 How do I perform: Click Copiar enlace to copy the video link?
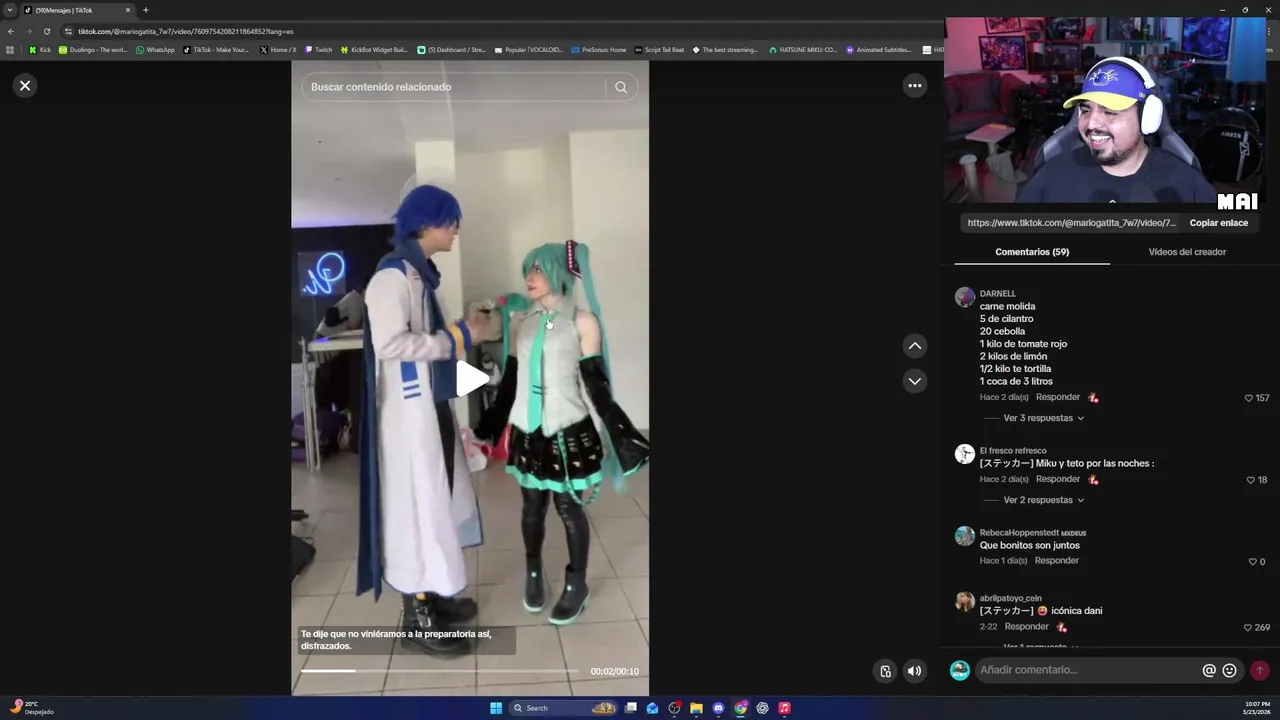(1218, 223)
